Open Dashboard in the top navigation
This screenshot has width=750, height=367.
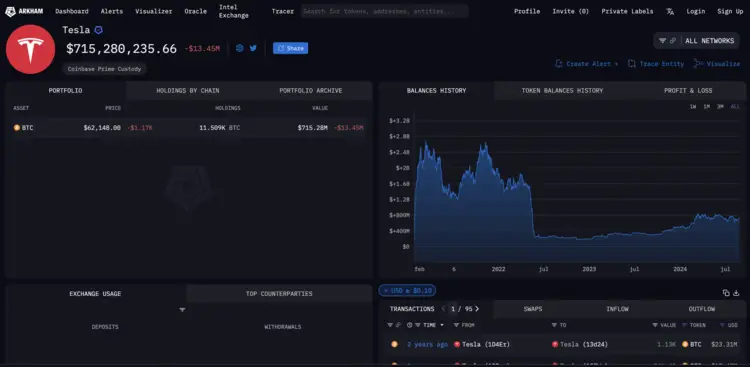click(72, 11)
